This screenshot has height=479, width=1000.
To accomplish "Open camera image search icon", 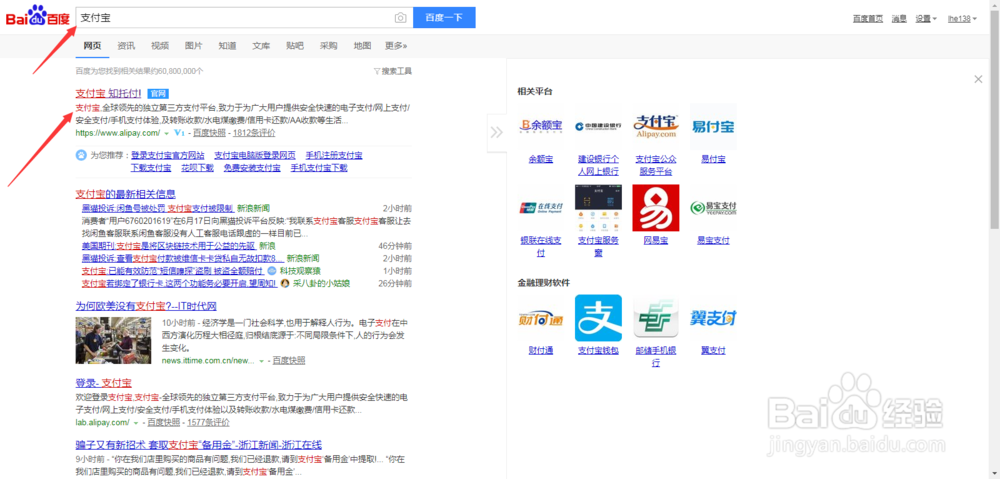I will (400, 18).
